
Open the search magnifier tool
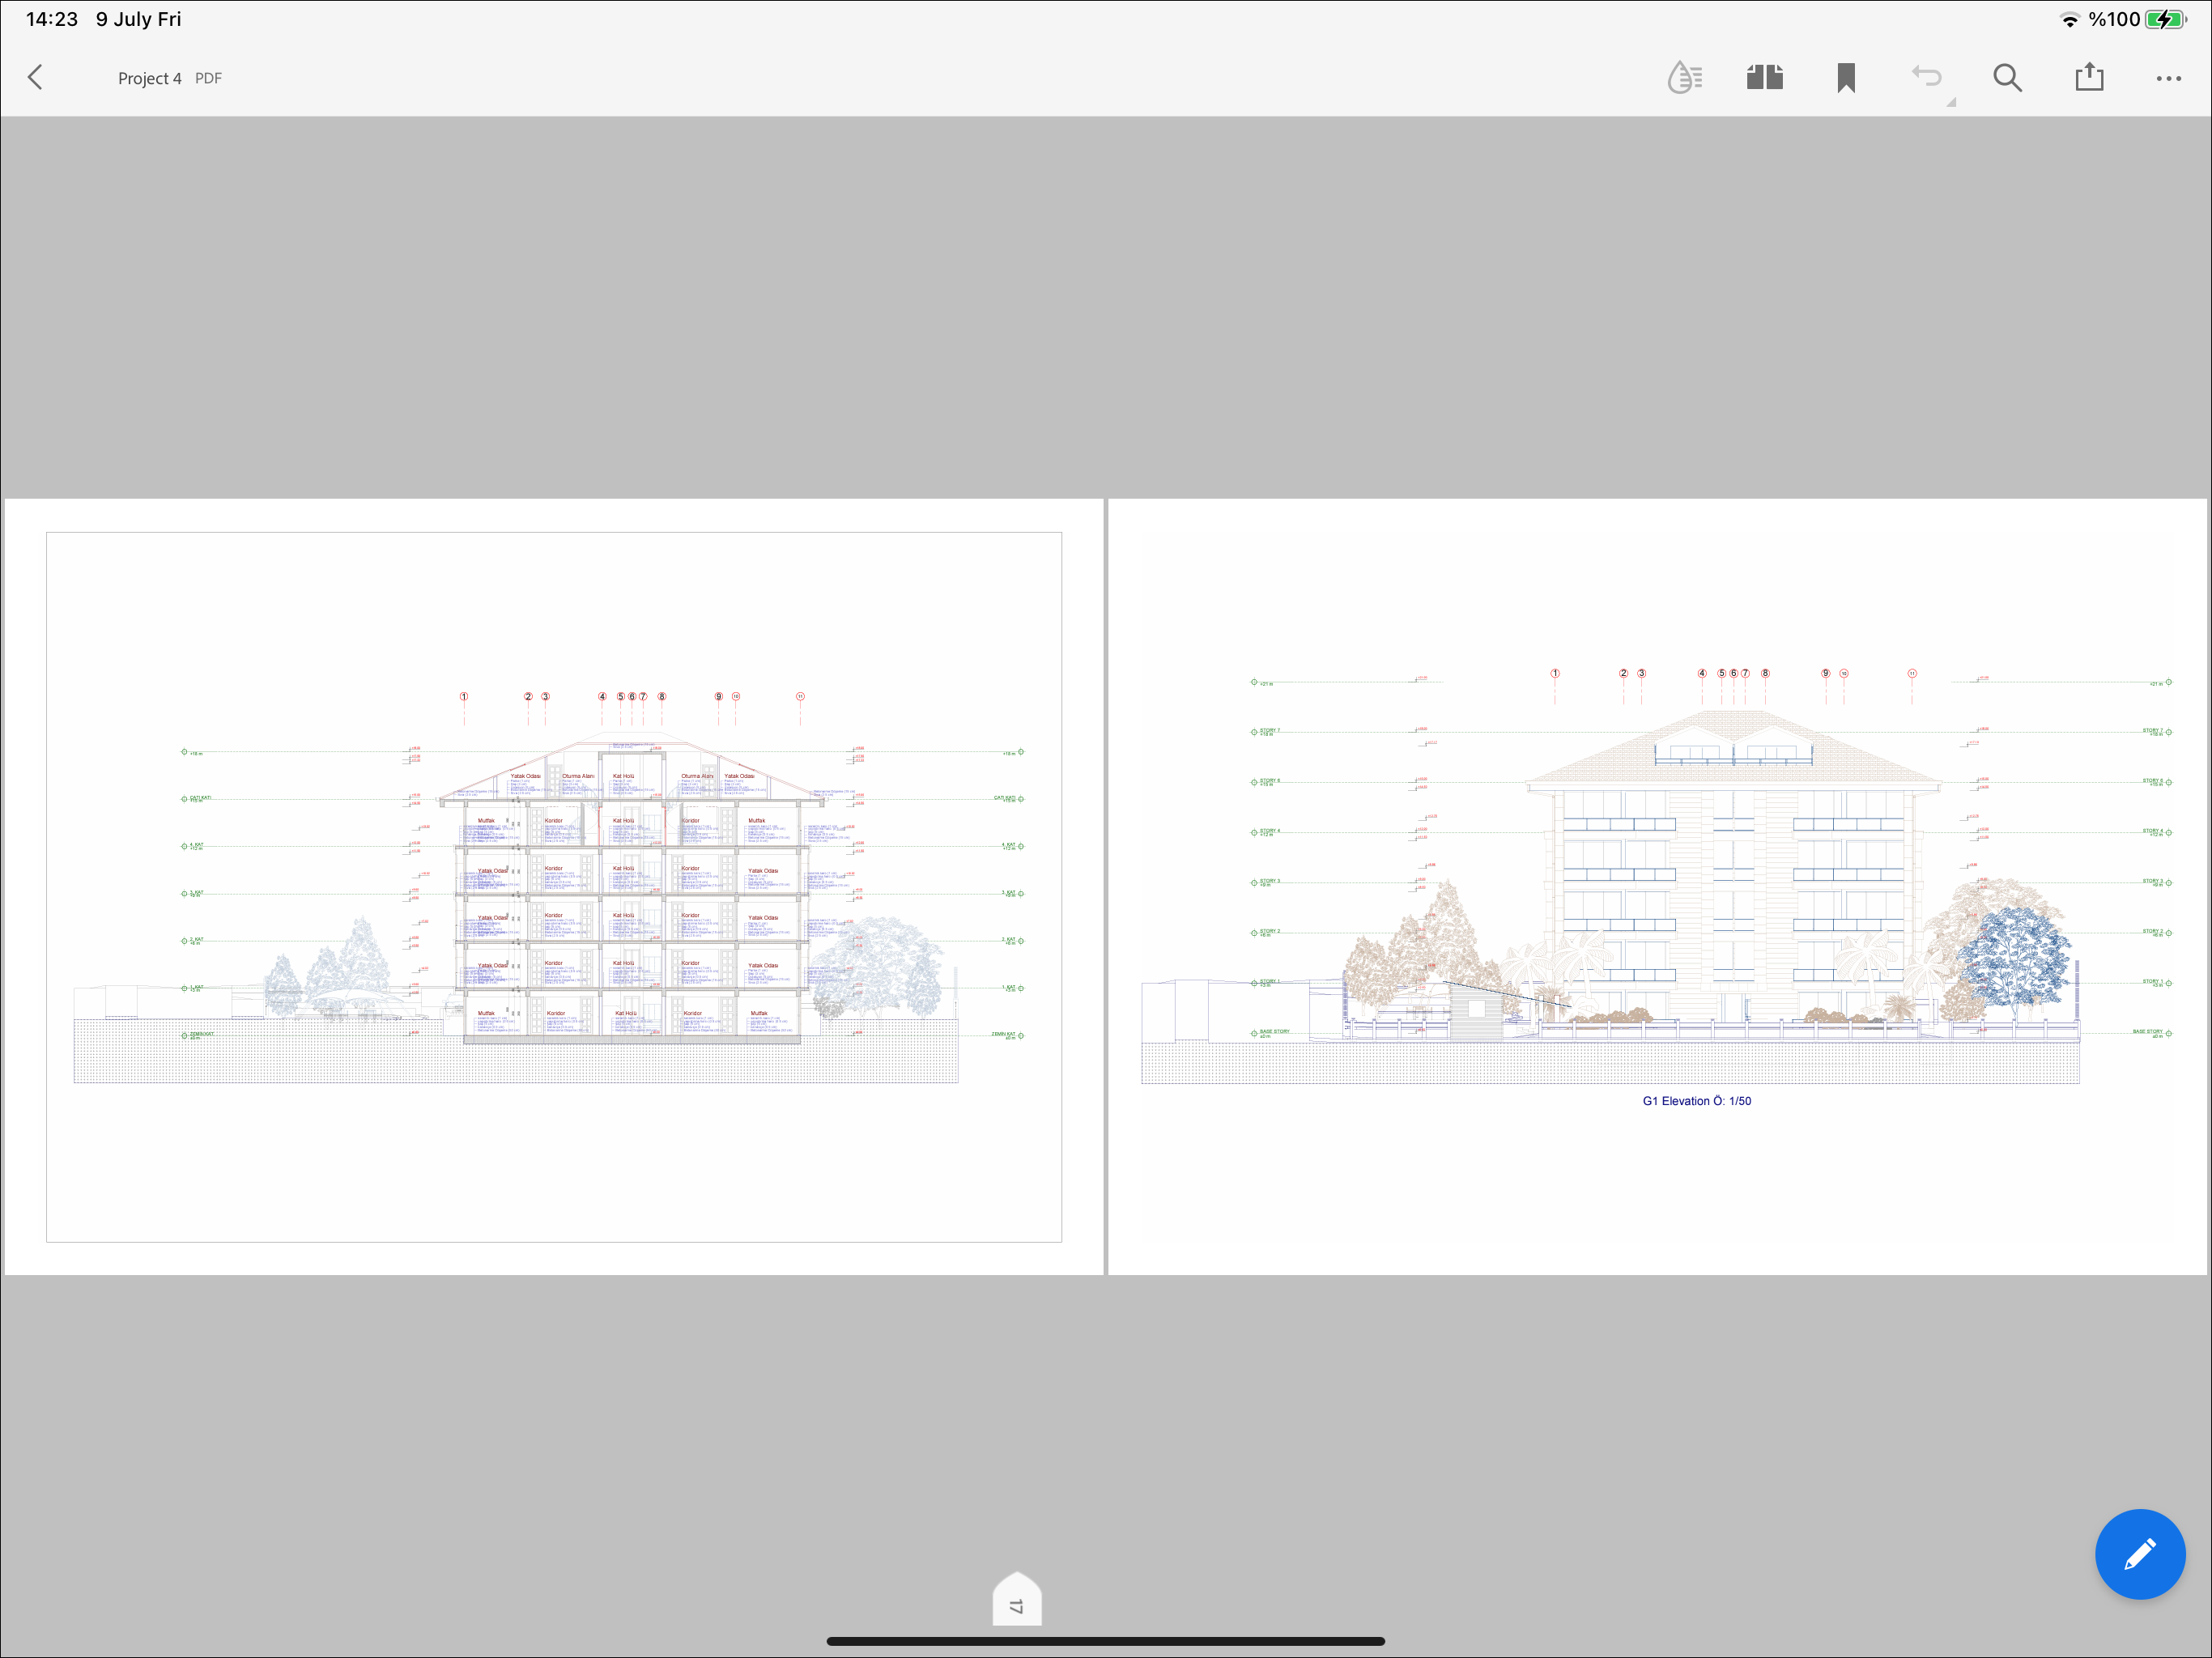2007,78
